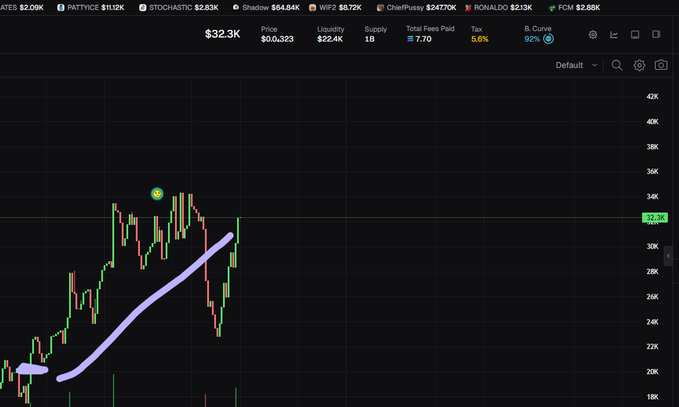Click the Supply value 1B

(369, 39)
